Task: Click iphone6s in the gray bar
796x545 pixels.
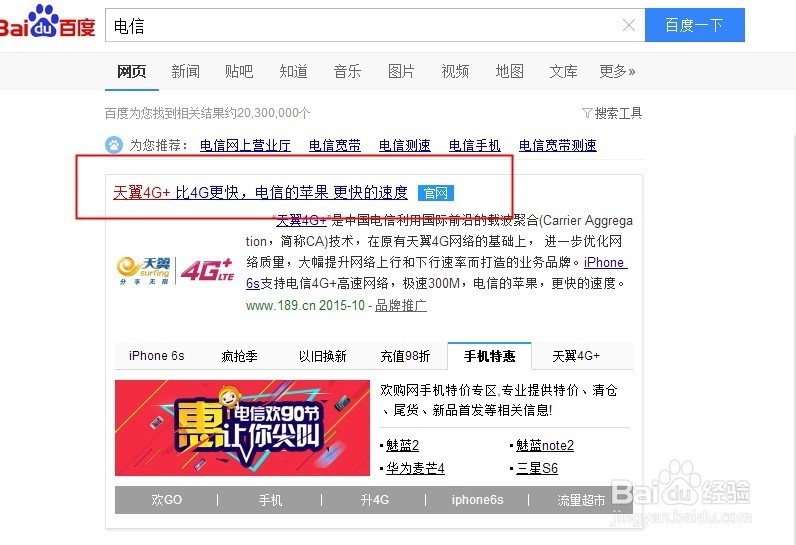Action: 477,500
